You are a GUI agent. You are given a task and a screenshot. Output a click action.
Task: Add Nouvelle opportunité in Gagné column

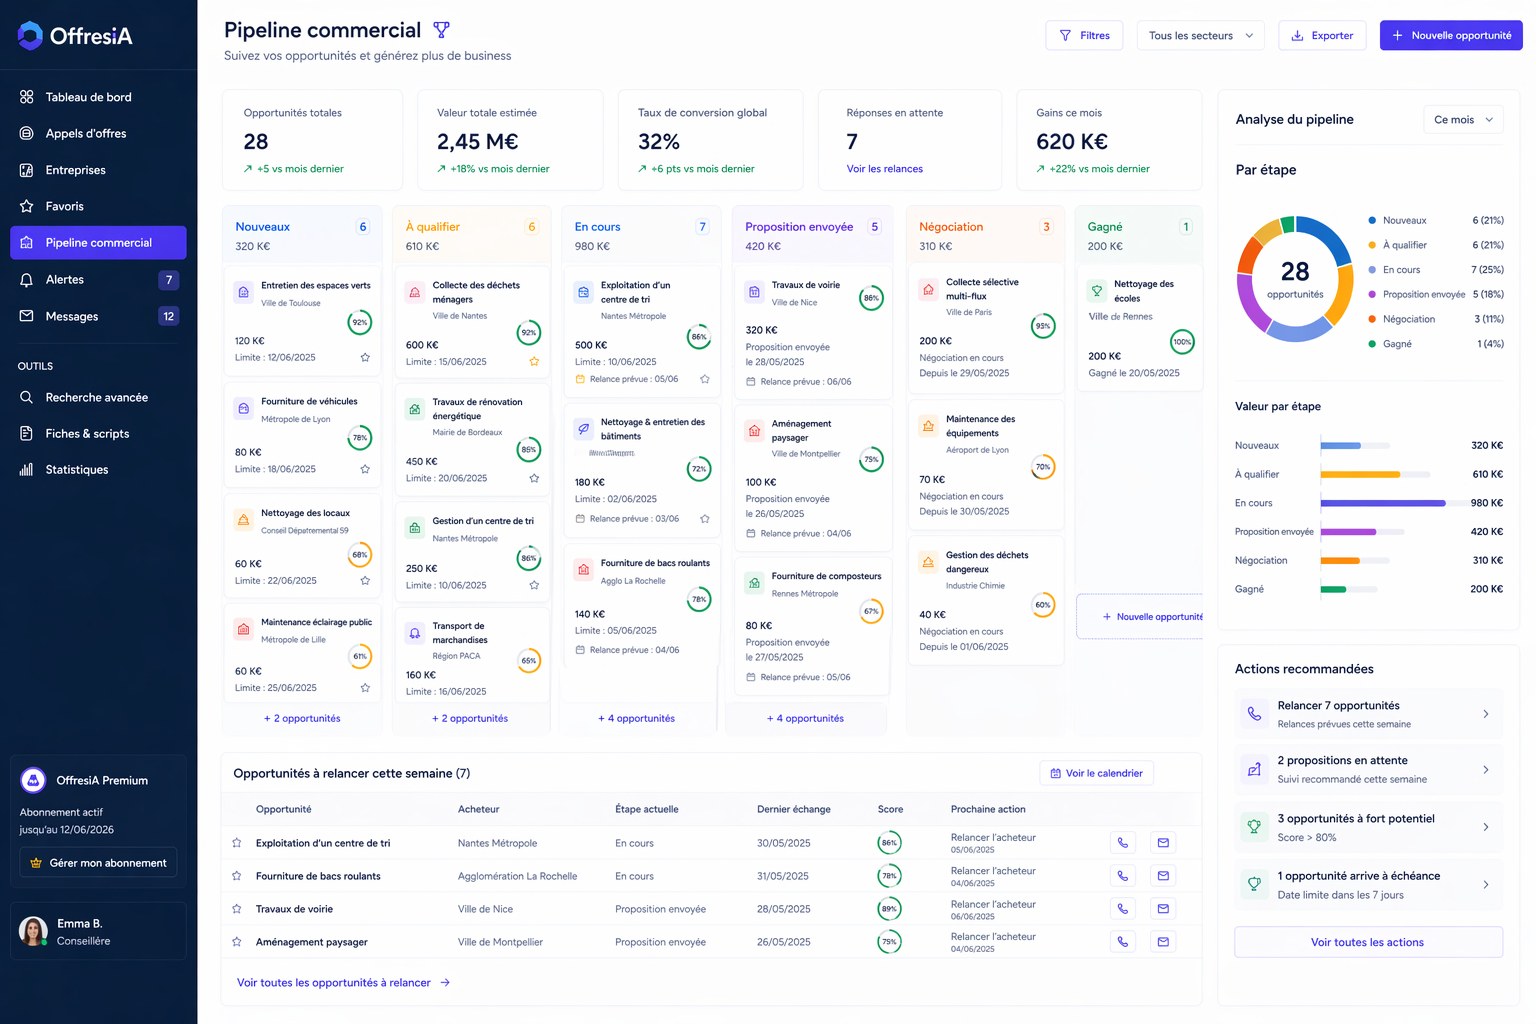[x=1140, y=617]
